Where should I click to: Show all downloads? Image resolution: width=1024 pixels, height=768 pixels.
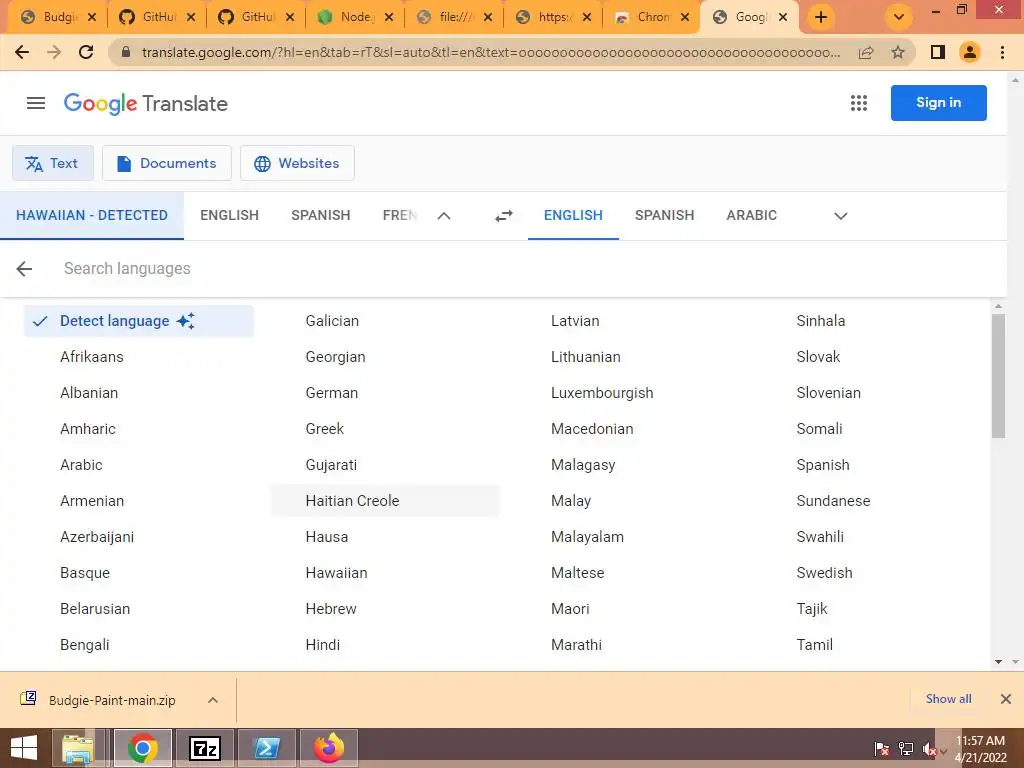948,699
